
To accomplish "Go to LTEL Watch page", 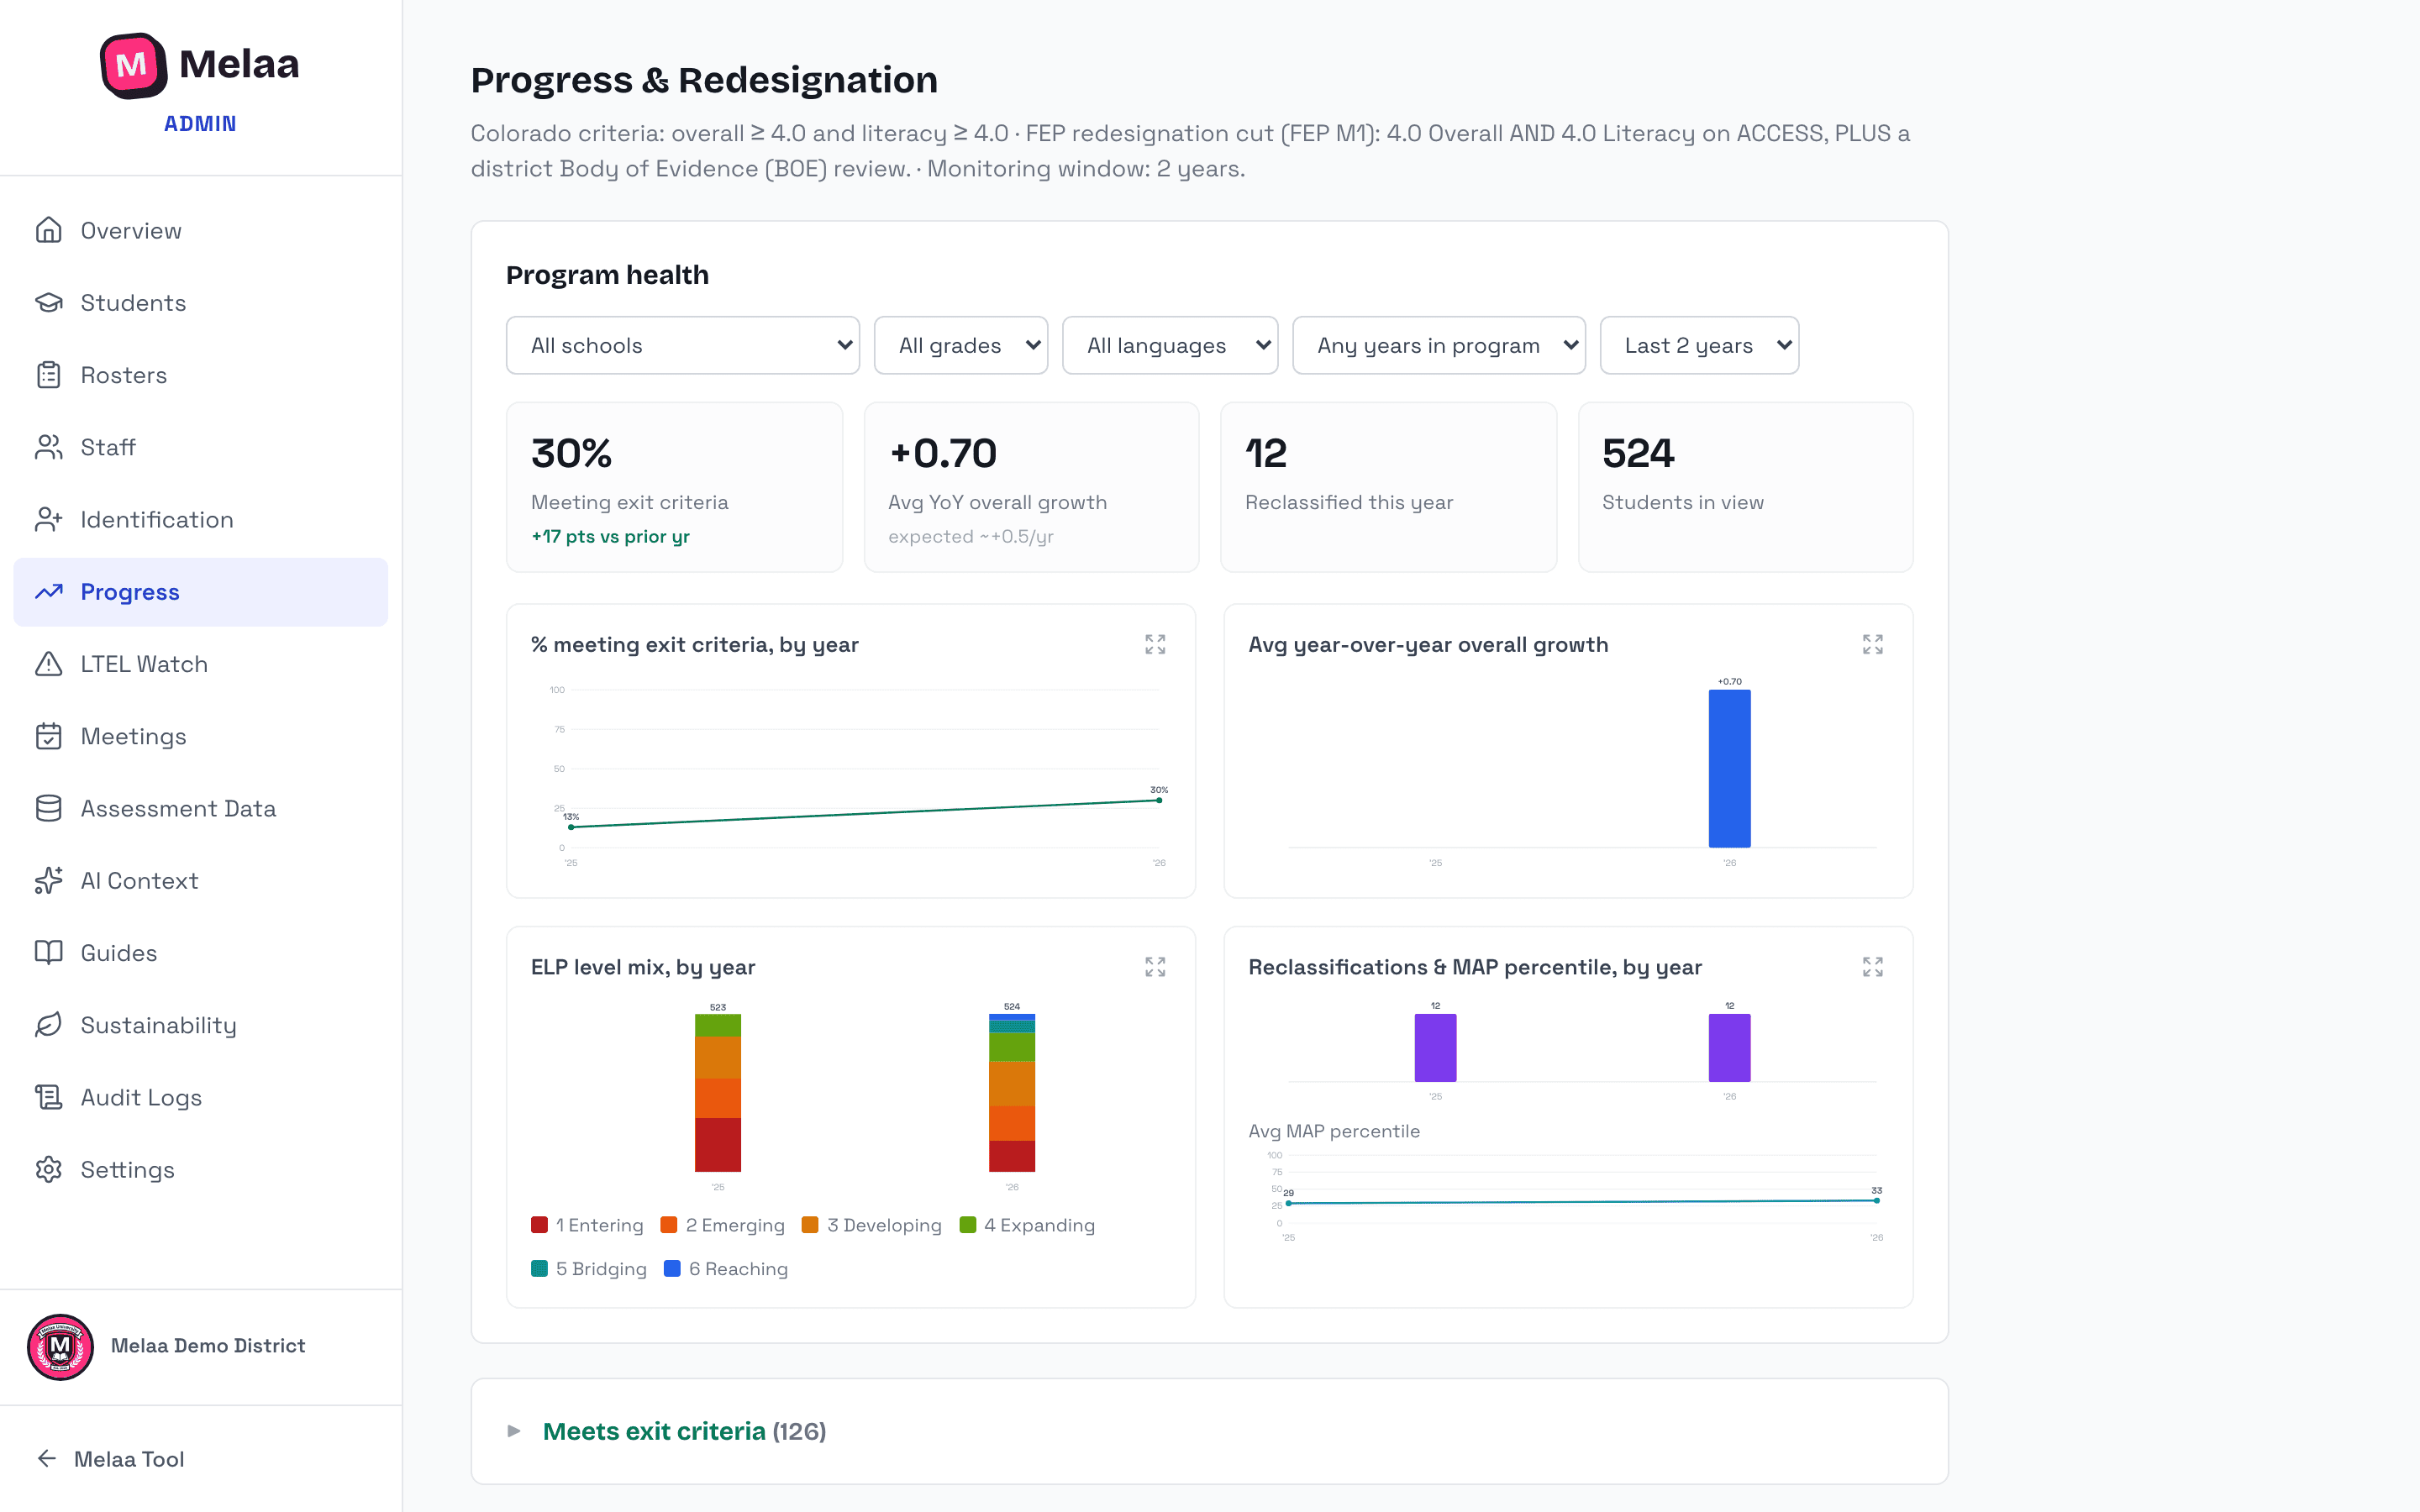I will 201,664.
